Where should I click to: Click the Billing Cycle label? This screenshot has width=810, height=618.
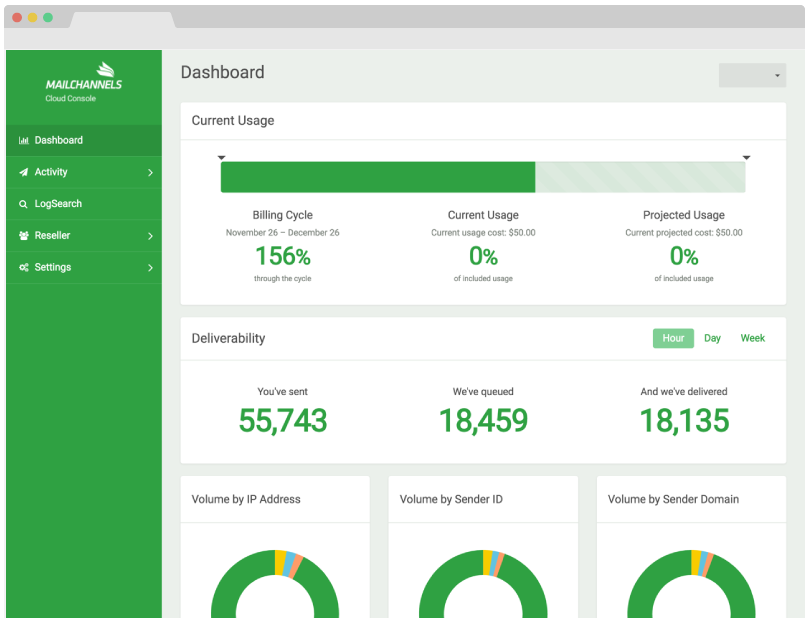[283, 215]
